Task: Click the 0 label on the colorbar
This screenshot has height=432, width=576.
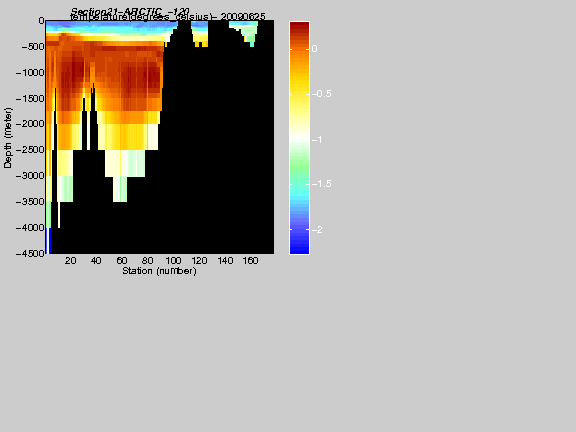Action: [314, 48]
